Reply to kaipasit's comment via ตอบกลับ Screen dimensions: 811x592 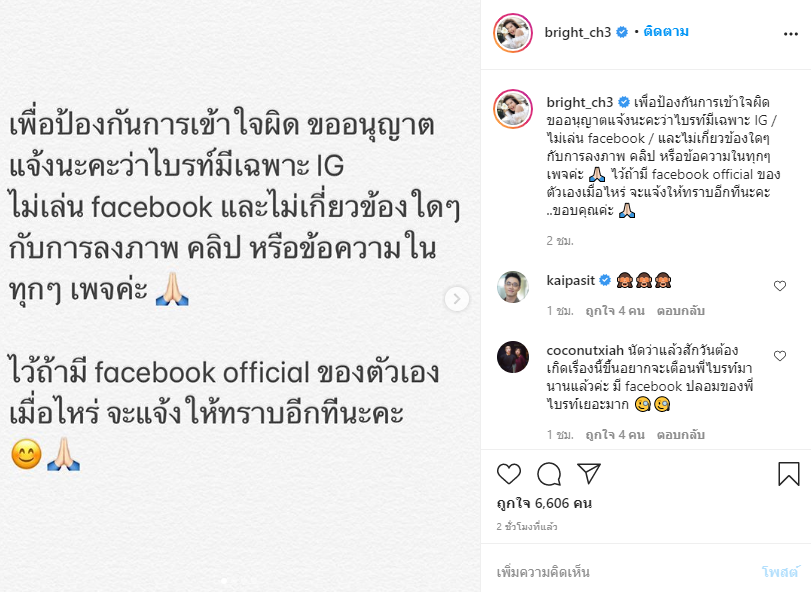coord(681,311)
